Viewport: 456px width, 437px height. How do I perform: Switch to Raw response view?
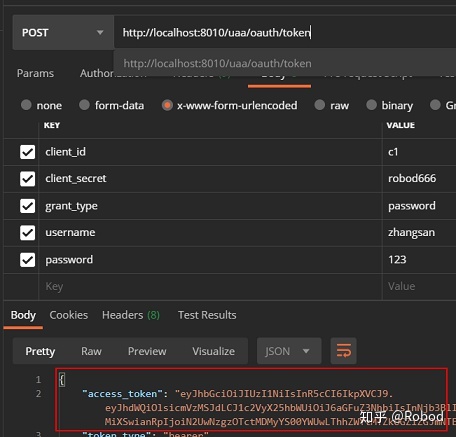(91, 351)
